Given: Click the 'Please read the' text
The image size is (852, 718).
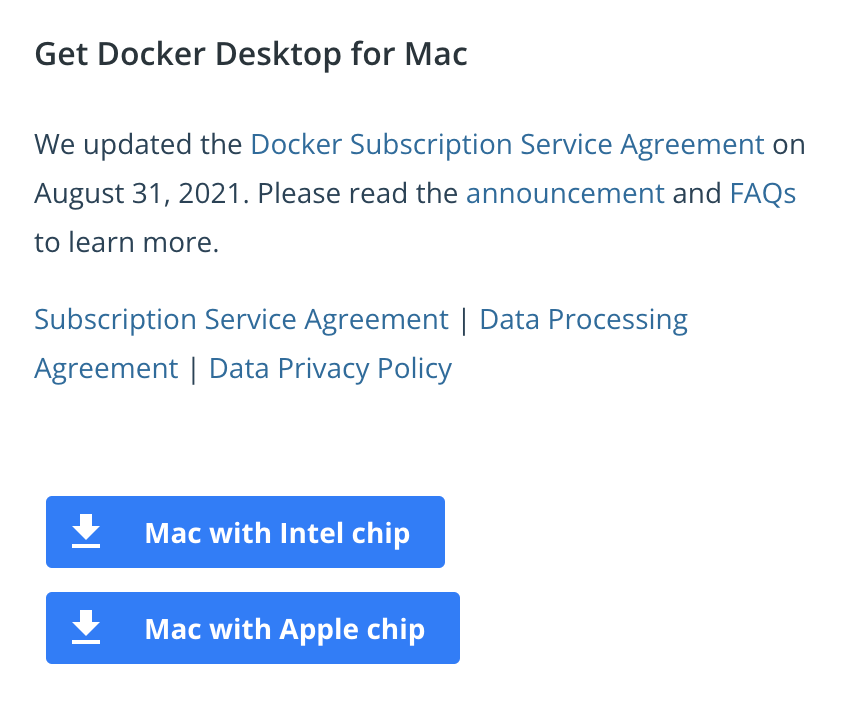Looking at the screenshot, I should (358, 193).
